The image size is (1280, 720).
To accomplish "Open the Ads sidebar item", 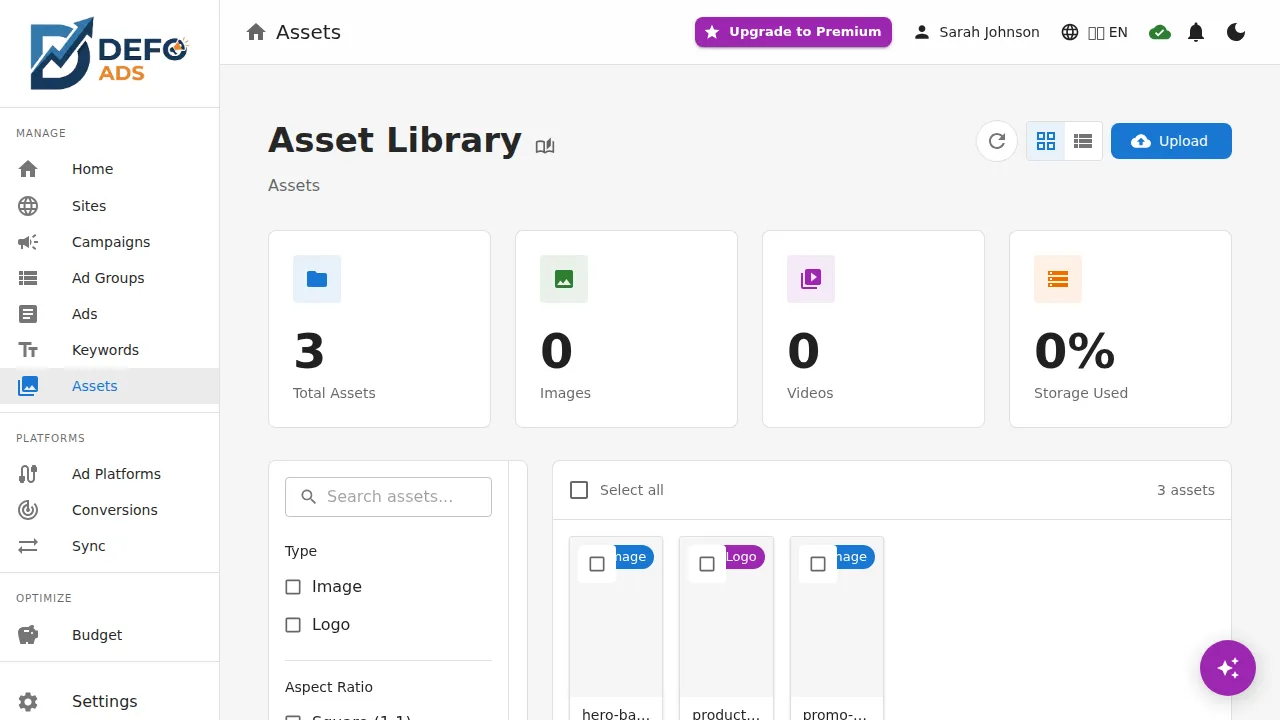I will pos(110,314).
